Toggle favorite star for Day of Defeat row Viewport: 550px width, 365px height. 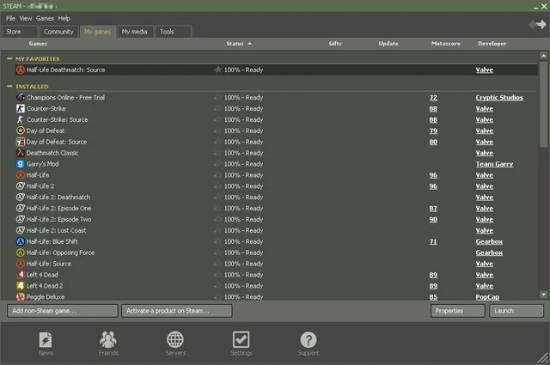coord(217,131)
